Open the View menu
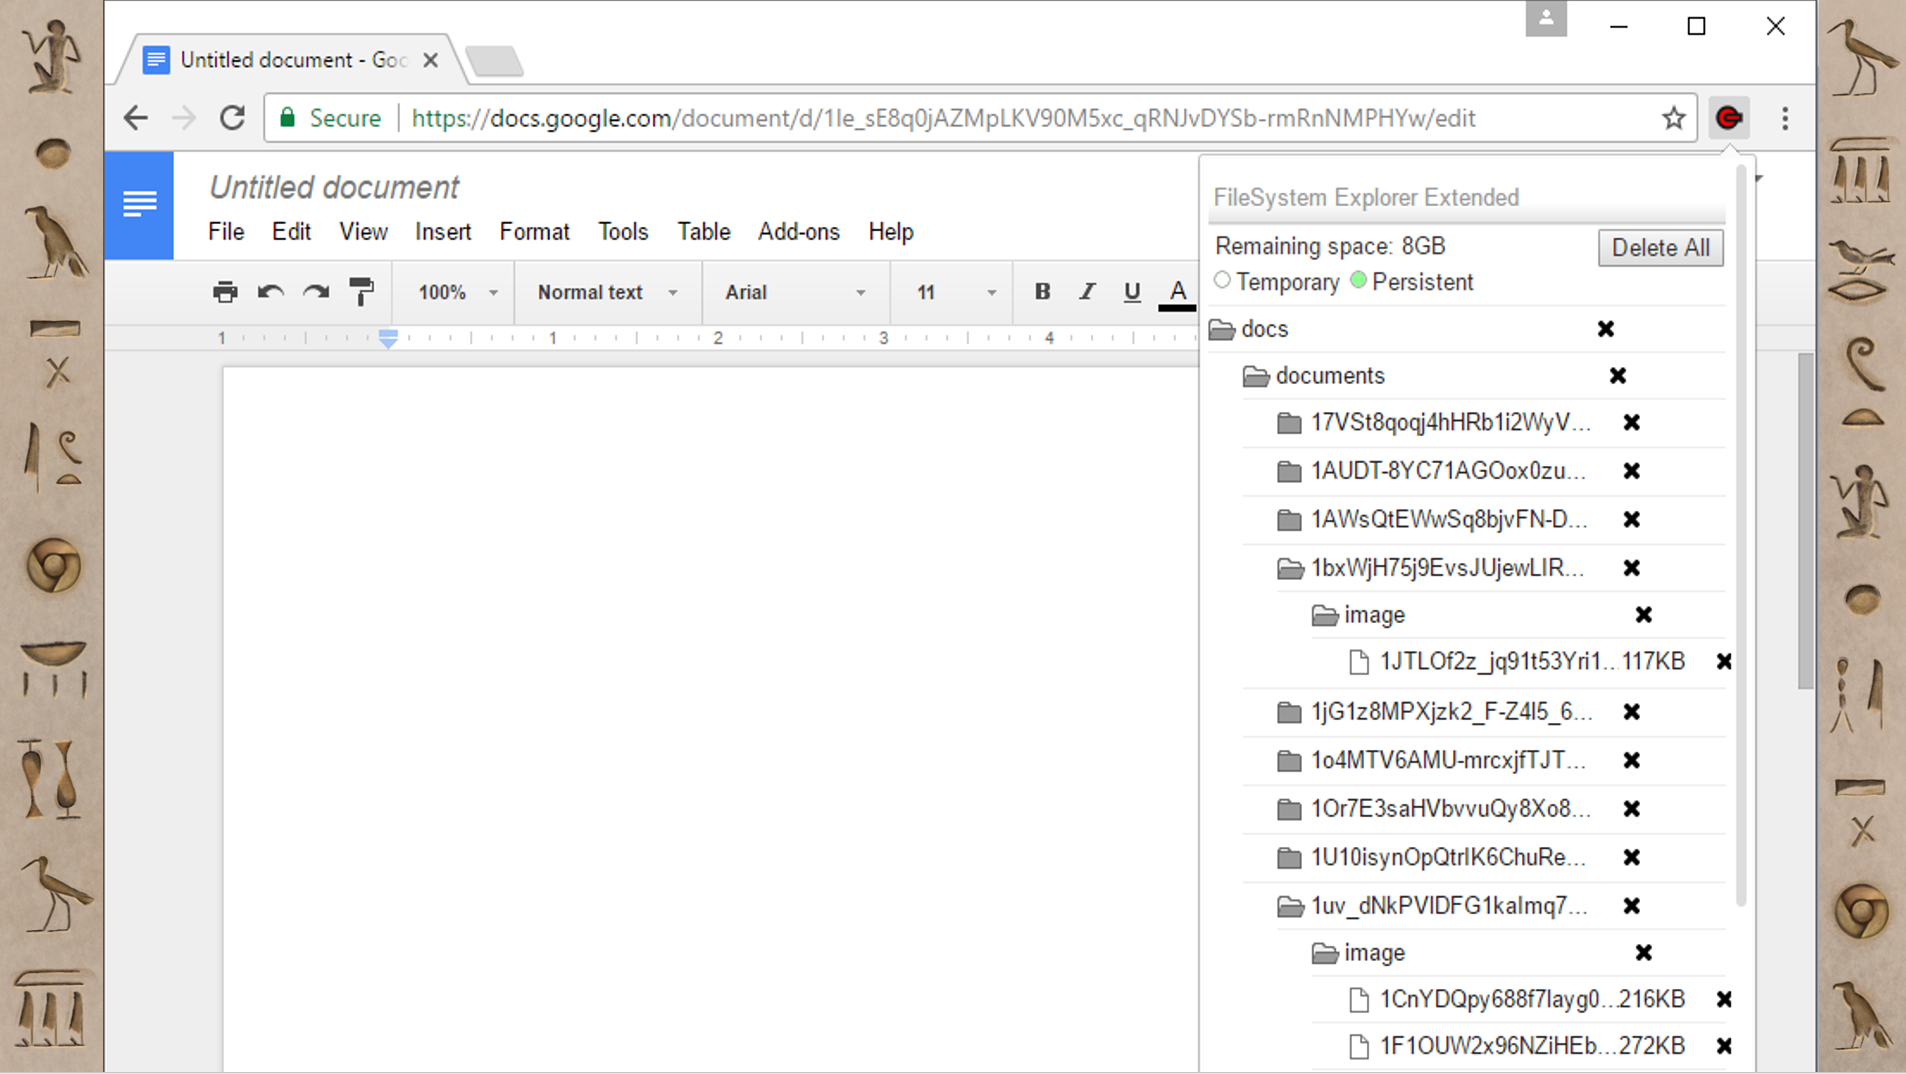 click(x=363, y=232)
